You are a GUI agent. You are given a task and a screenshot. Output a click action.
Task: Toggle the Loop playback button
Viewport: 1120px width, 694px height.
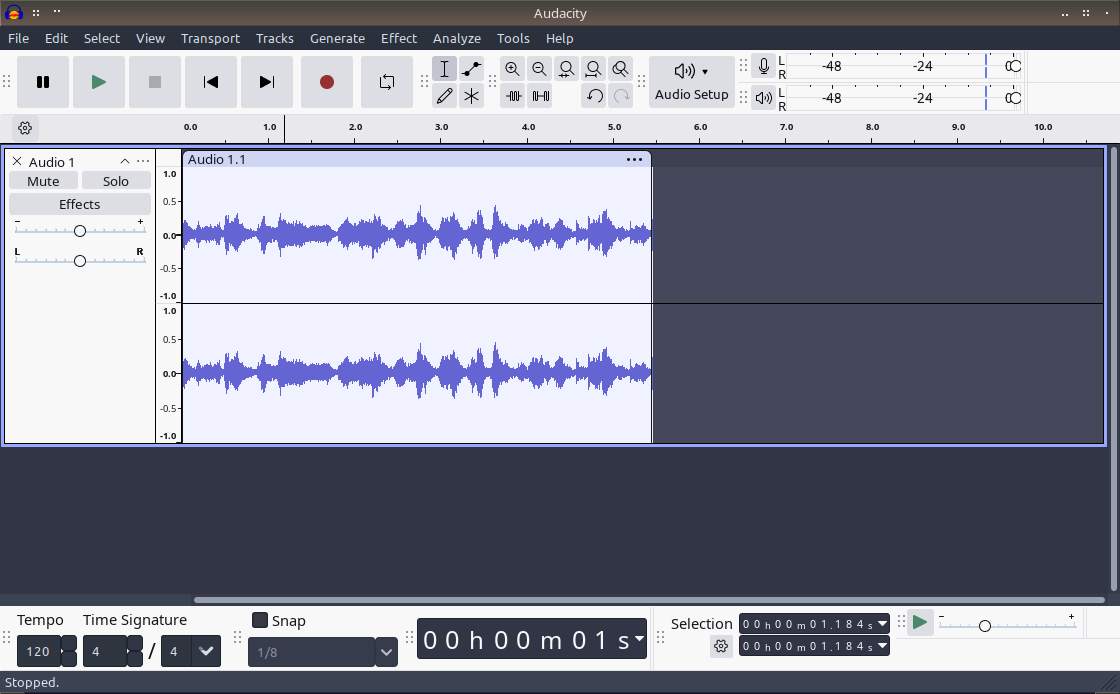click(386, 82)
